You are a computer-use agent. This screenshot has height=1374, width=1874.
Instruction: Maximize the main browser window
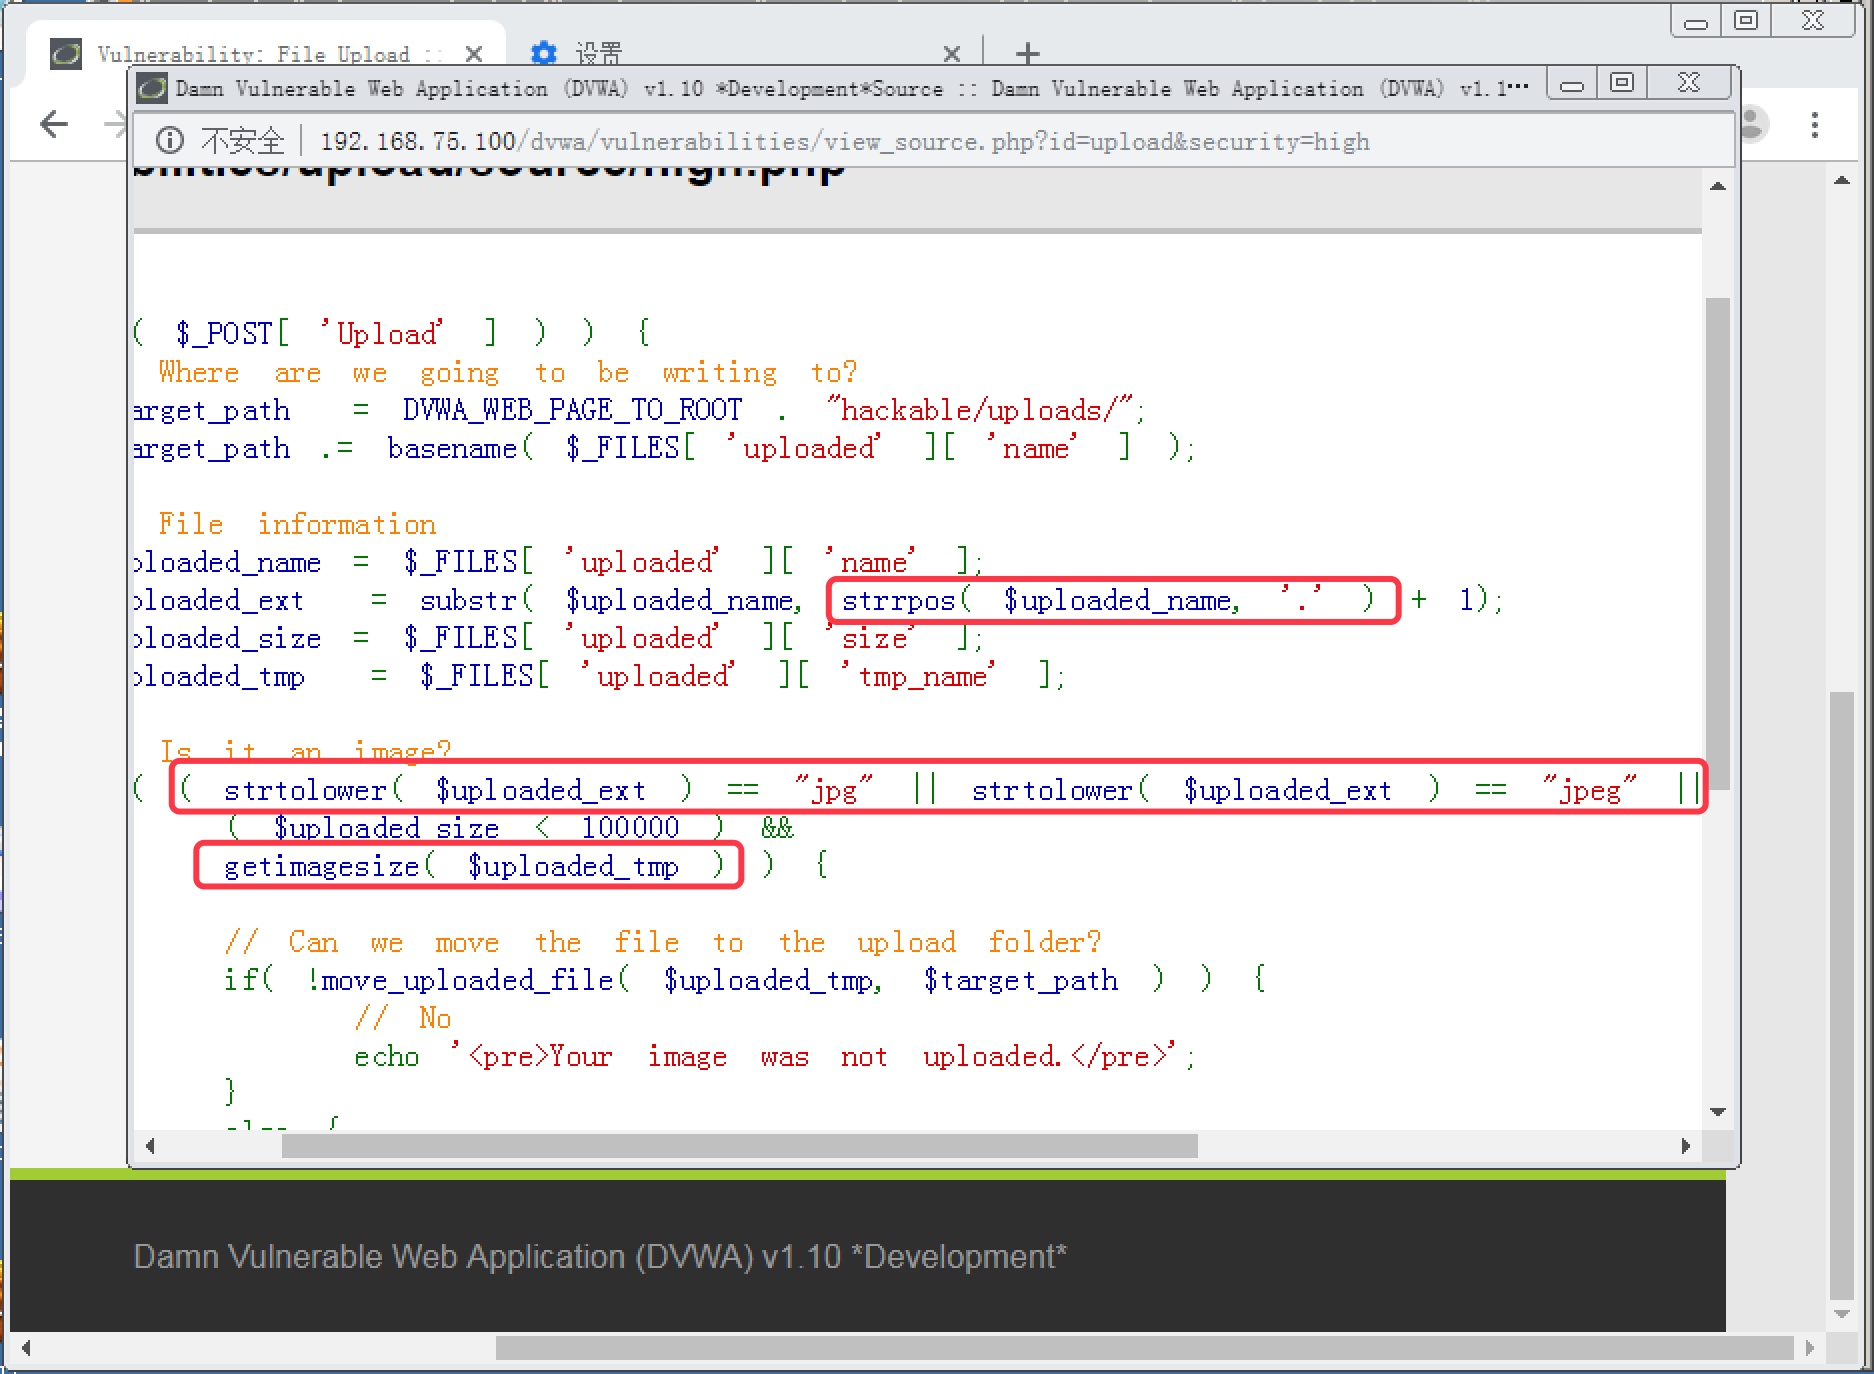[1746, 21]
